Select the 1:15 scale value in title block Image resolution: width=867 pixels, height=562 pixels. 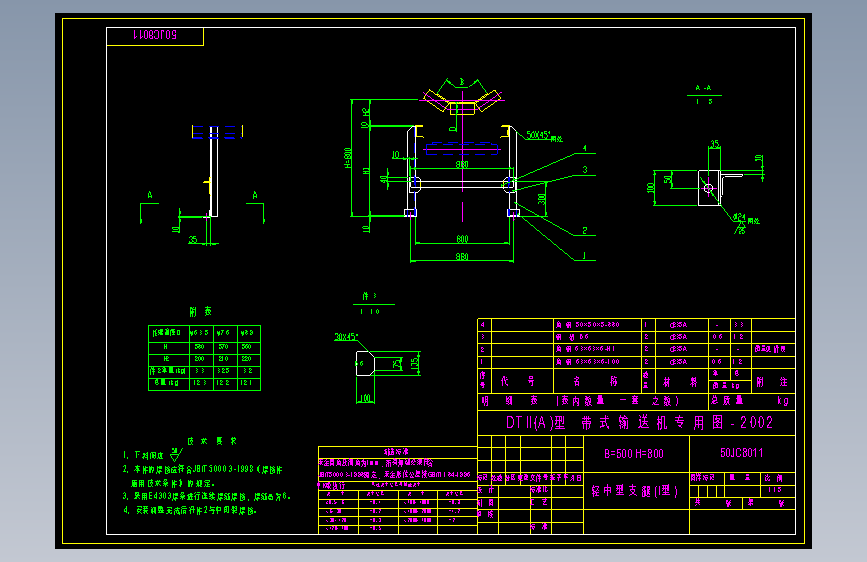coord(774,490)
